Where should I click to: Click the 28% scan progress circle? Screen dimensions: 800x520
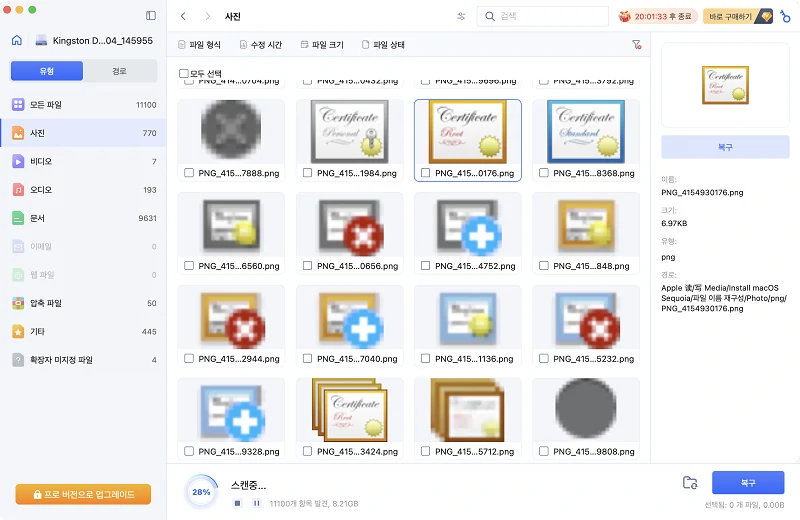coord(201,492)
